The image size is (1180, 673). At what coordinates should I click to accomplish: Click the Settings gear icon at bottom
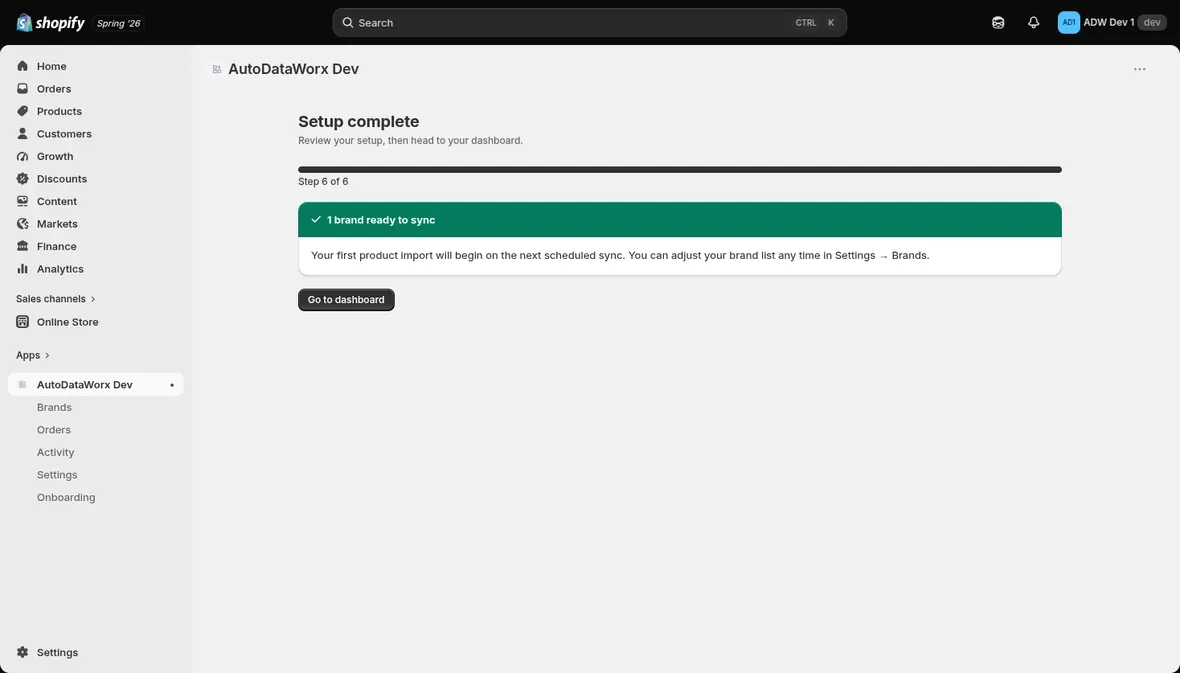(x=23, y=653)
